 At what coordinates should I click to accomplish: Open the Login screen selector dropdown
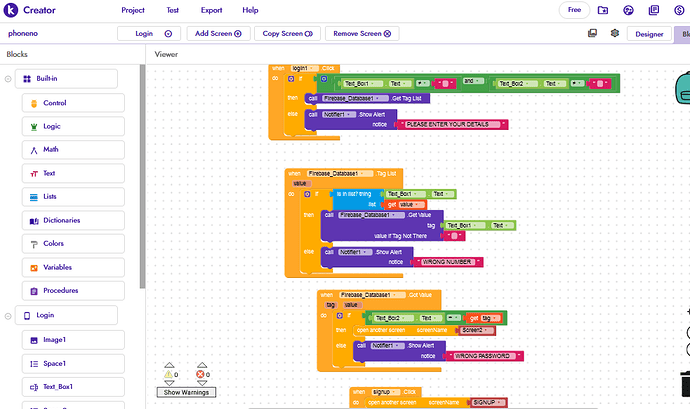click(x=150, y=33)
